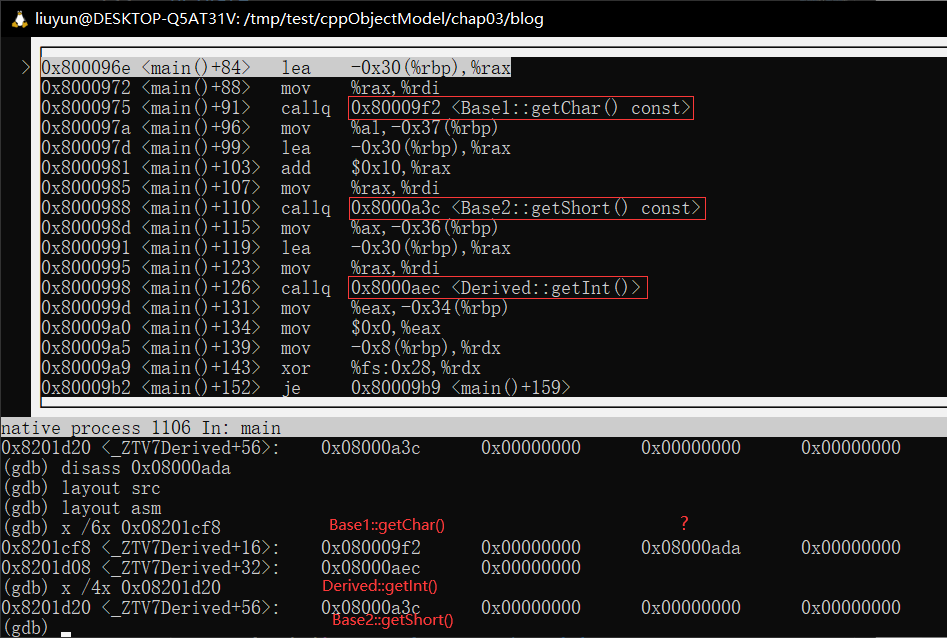Place cursor at the final (gdb) prompt
The height and width of the screenshot is (638, 947).
click(x=65, y=629)
